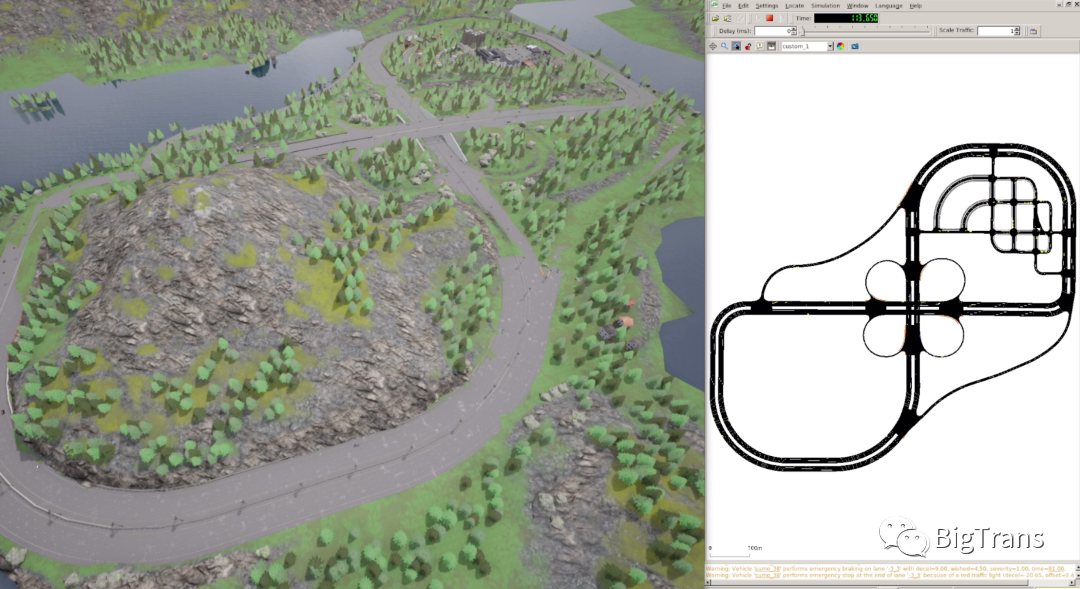Viewport: 1080px width, 589px height.
Task: Click the Delay (ms) spinner arrows
Action: click(x=794, y=31)
